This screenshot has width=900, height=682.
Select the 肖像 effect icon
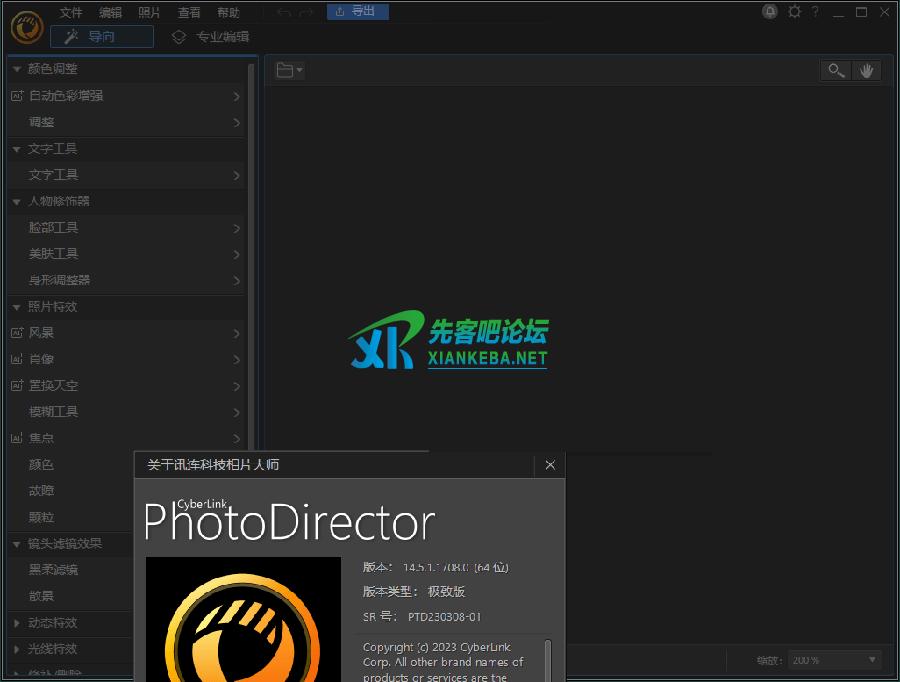pos(18,359)
